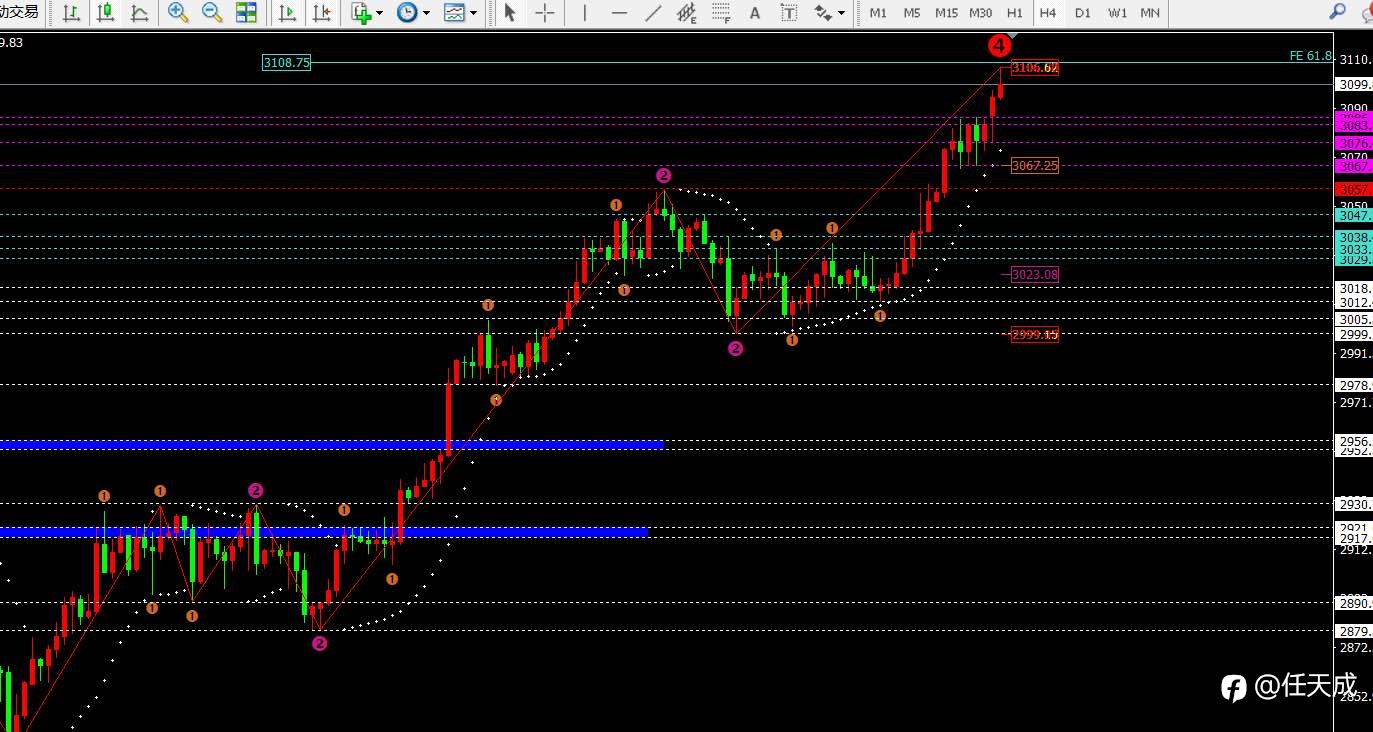Expand the templates dropdown arrow
Image resolution: width=1373 pixels, height=732 pixels.
pos(473,13)
